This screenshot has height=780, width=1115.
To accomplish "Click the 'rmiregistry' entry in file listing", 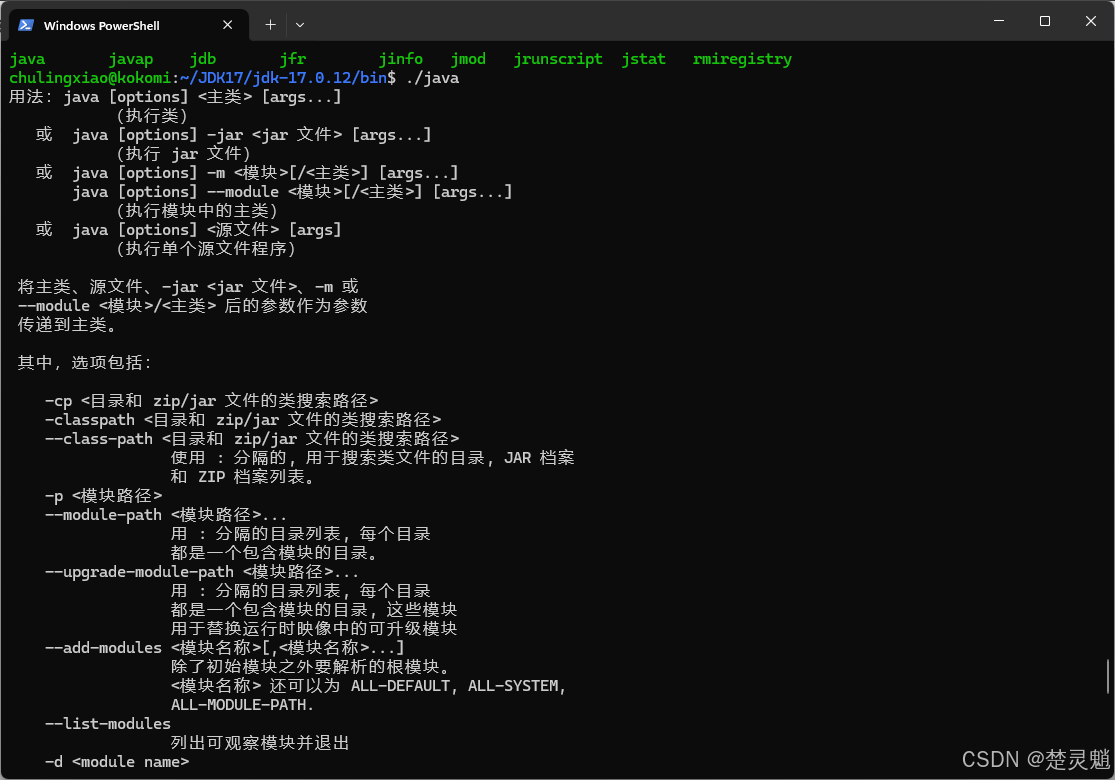I will click(742, 59).
